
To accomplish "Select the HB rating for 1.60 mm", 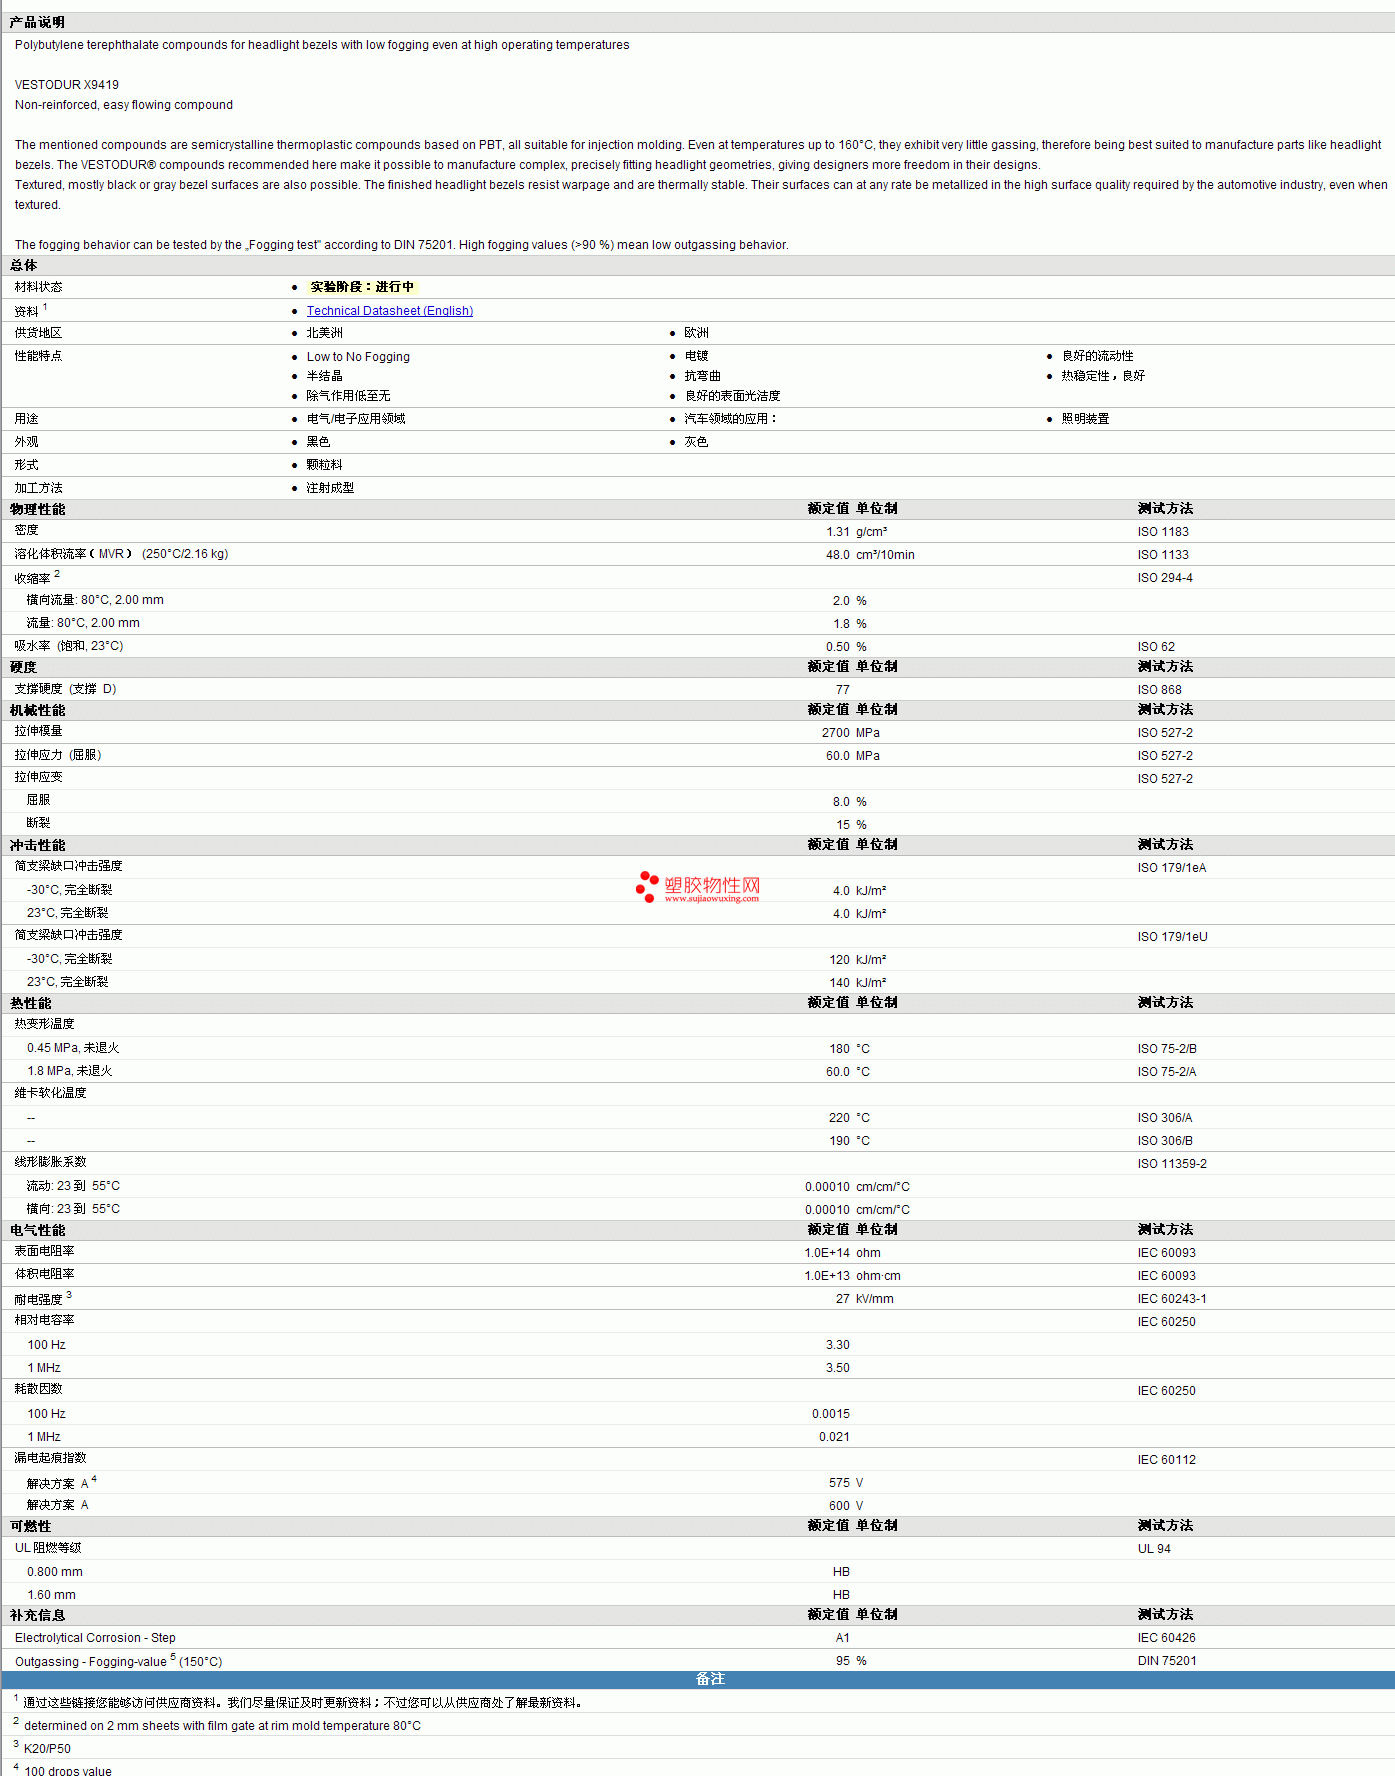I will pyautogui.click(x=841, y=1595).
